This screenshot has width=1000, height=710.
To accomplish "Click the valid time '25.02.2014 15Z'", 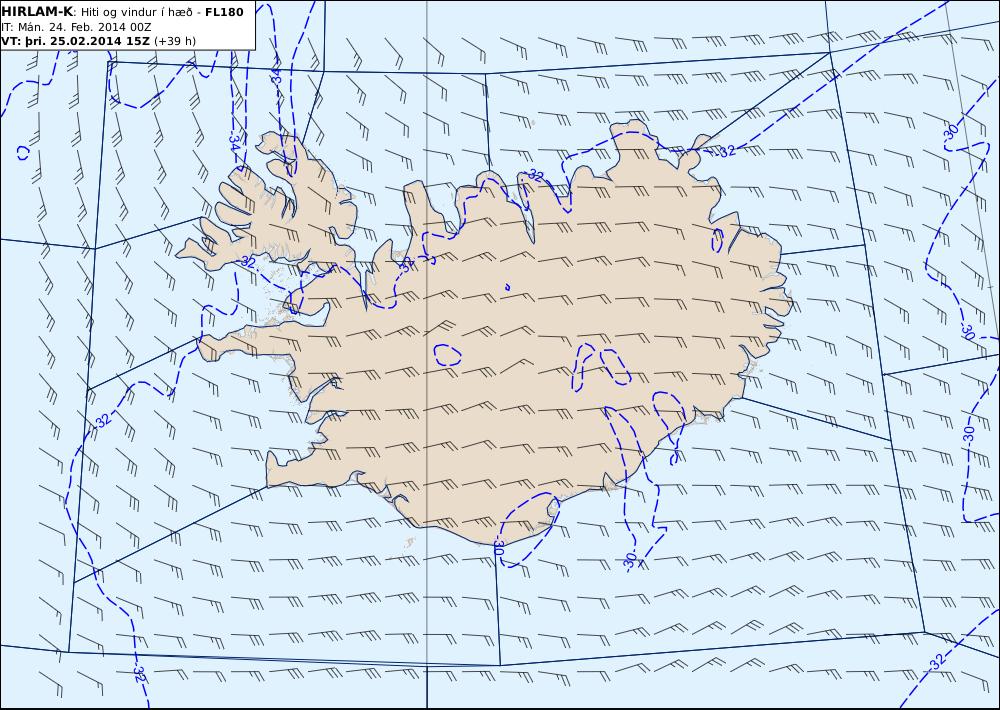I will [101, 41].
